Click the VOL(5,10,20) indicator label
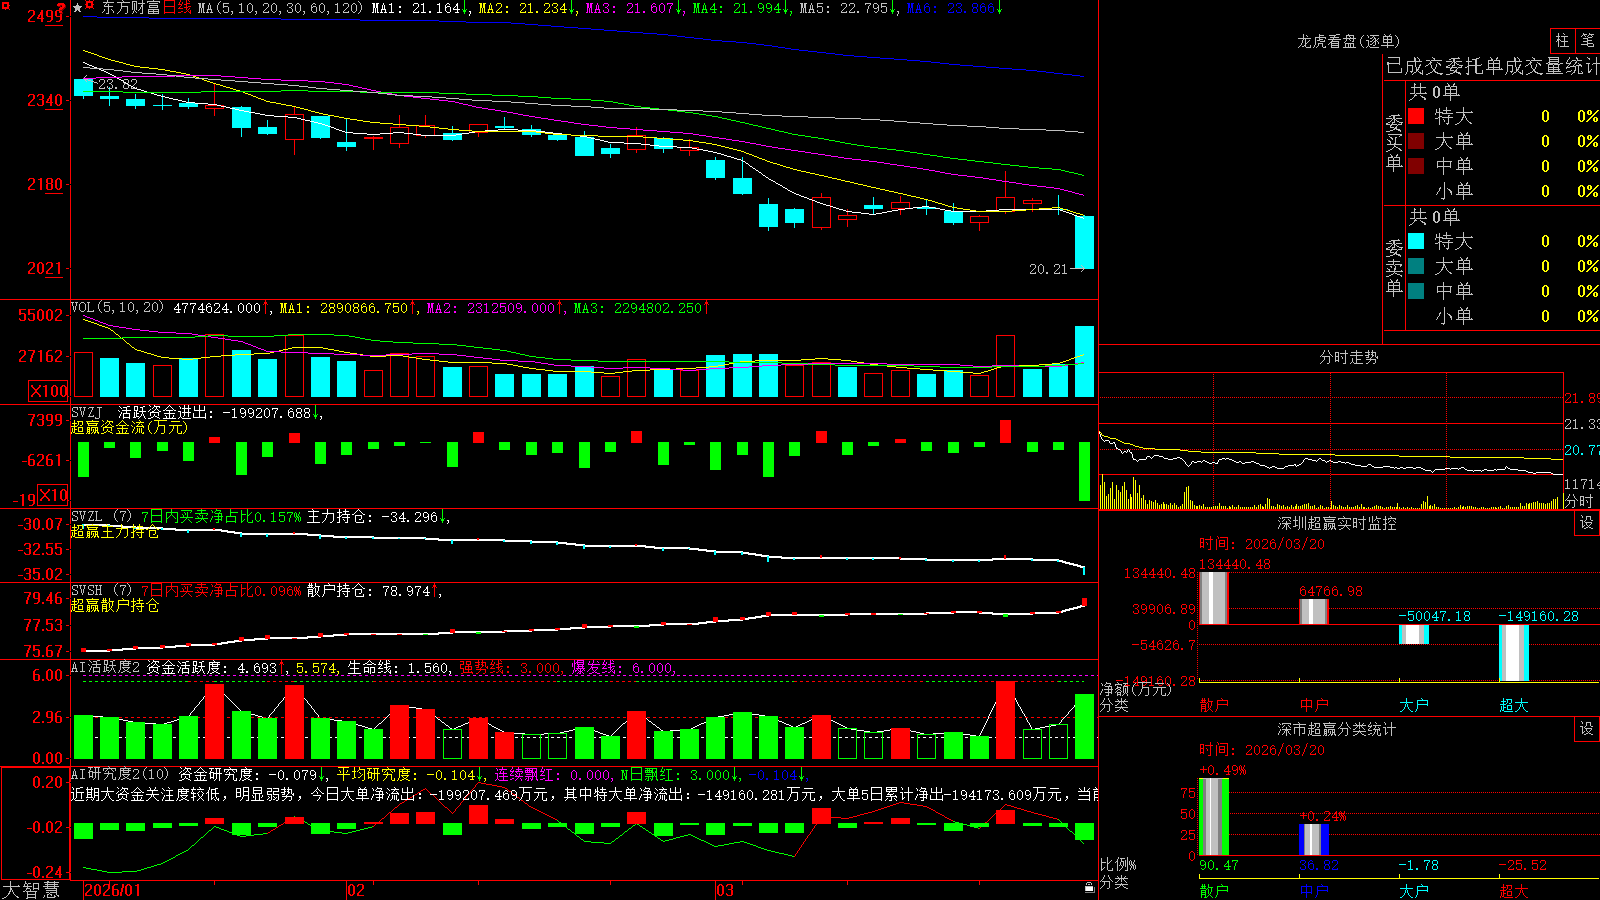Screen dimensions: 1600x900 (117, 308)
